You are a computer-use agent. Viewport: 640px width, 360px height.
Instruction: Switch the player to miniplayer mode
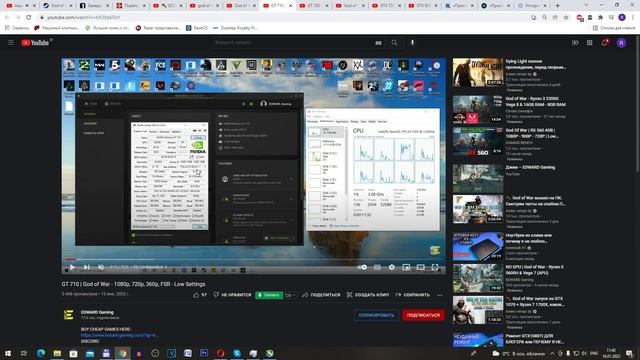point(406,267)
